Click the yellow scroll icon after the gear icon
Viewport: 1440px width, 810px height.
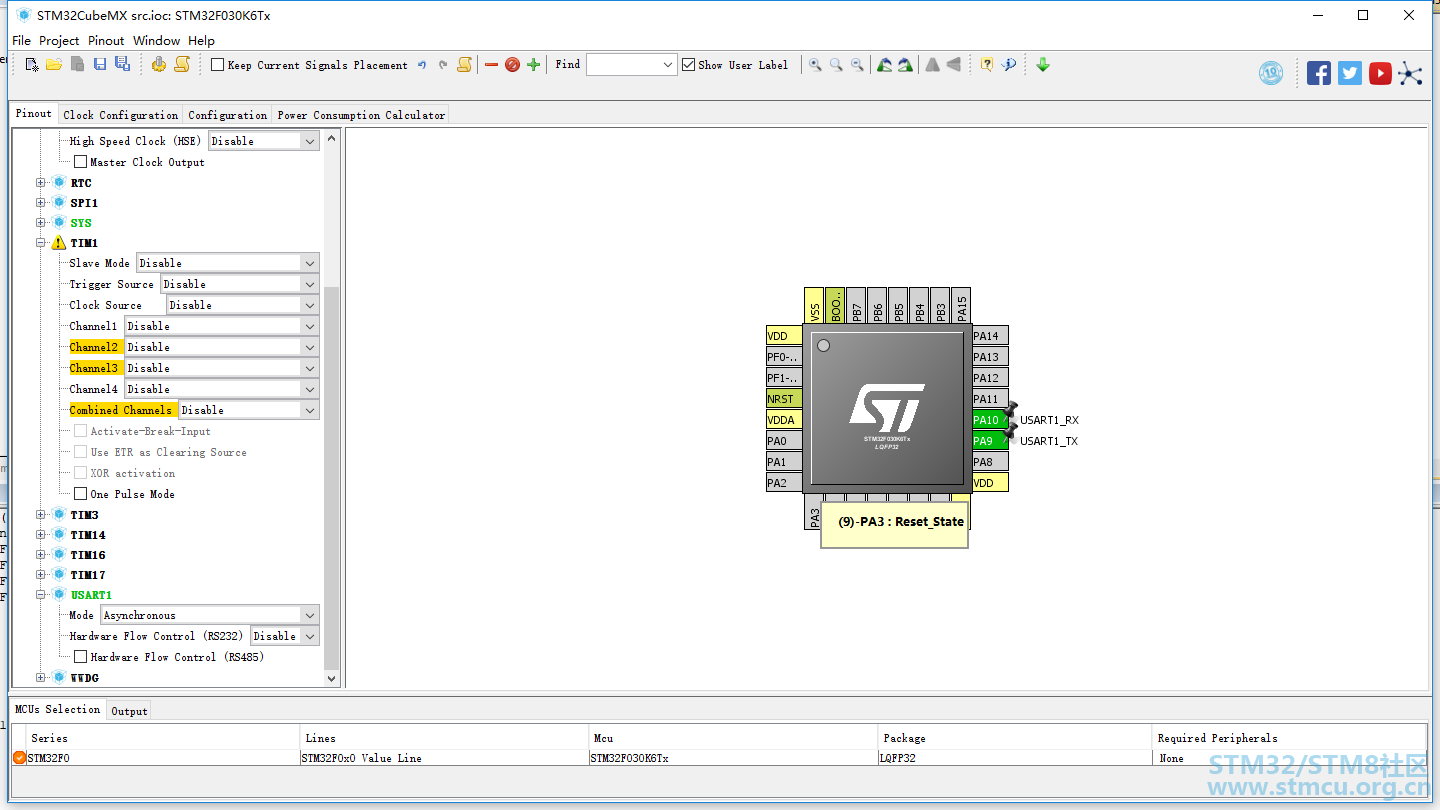pyautogui.click(x=182, y=65)
